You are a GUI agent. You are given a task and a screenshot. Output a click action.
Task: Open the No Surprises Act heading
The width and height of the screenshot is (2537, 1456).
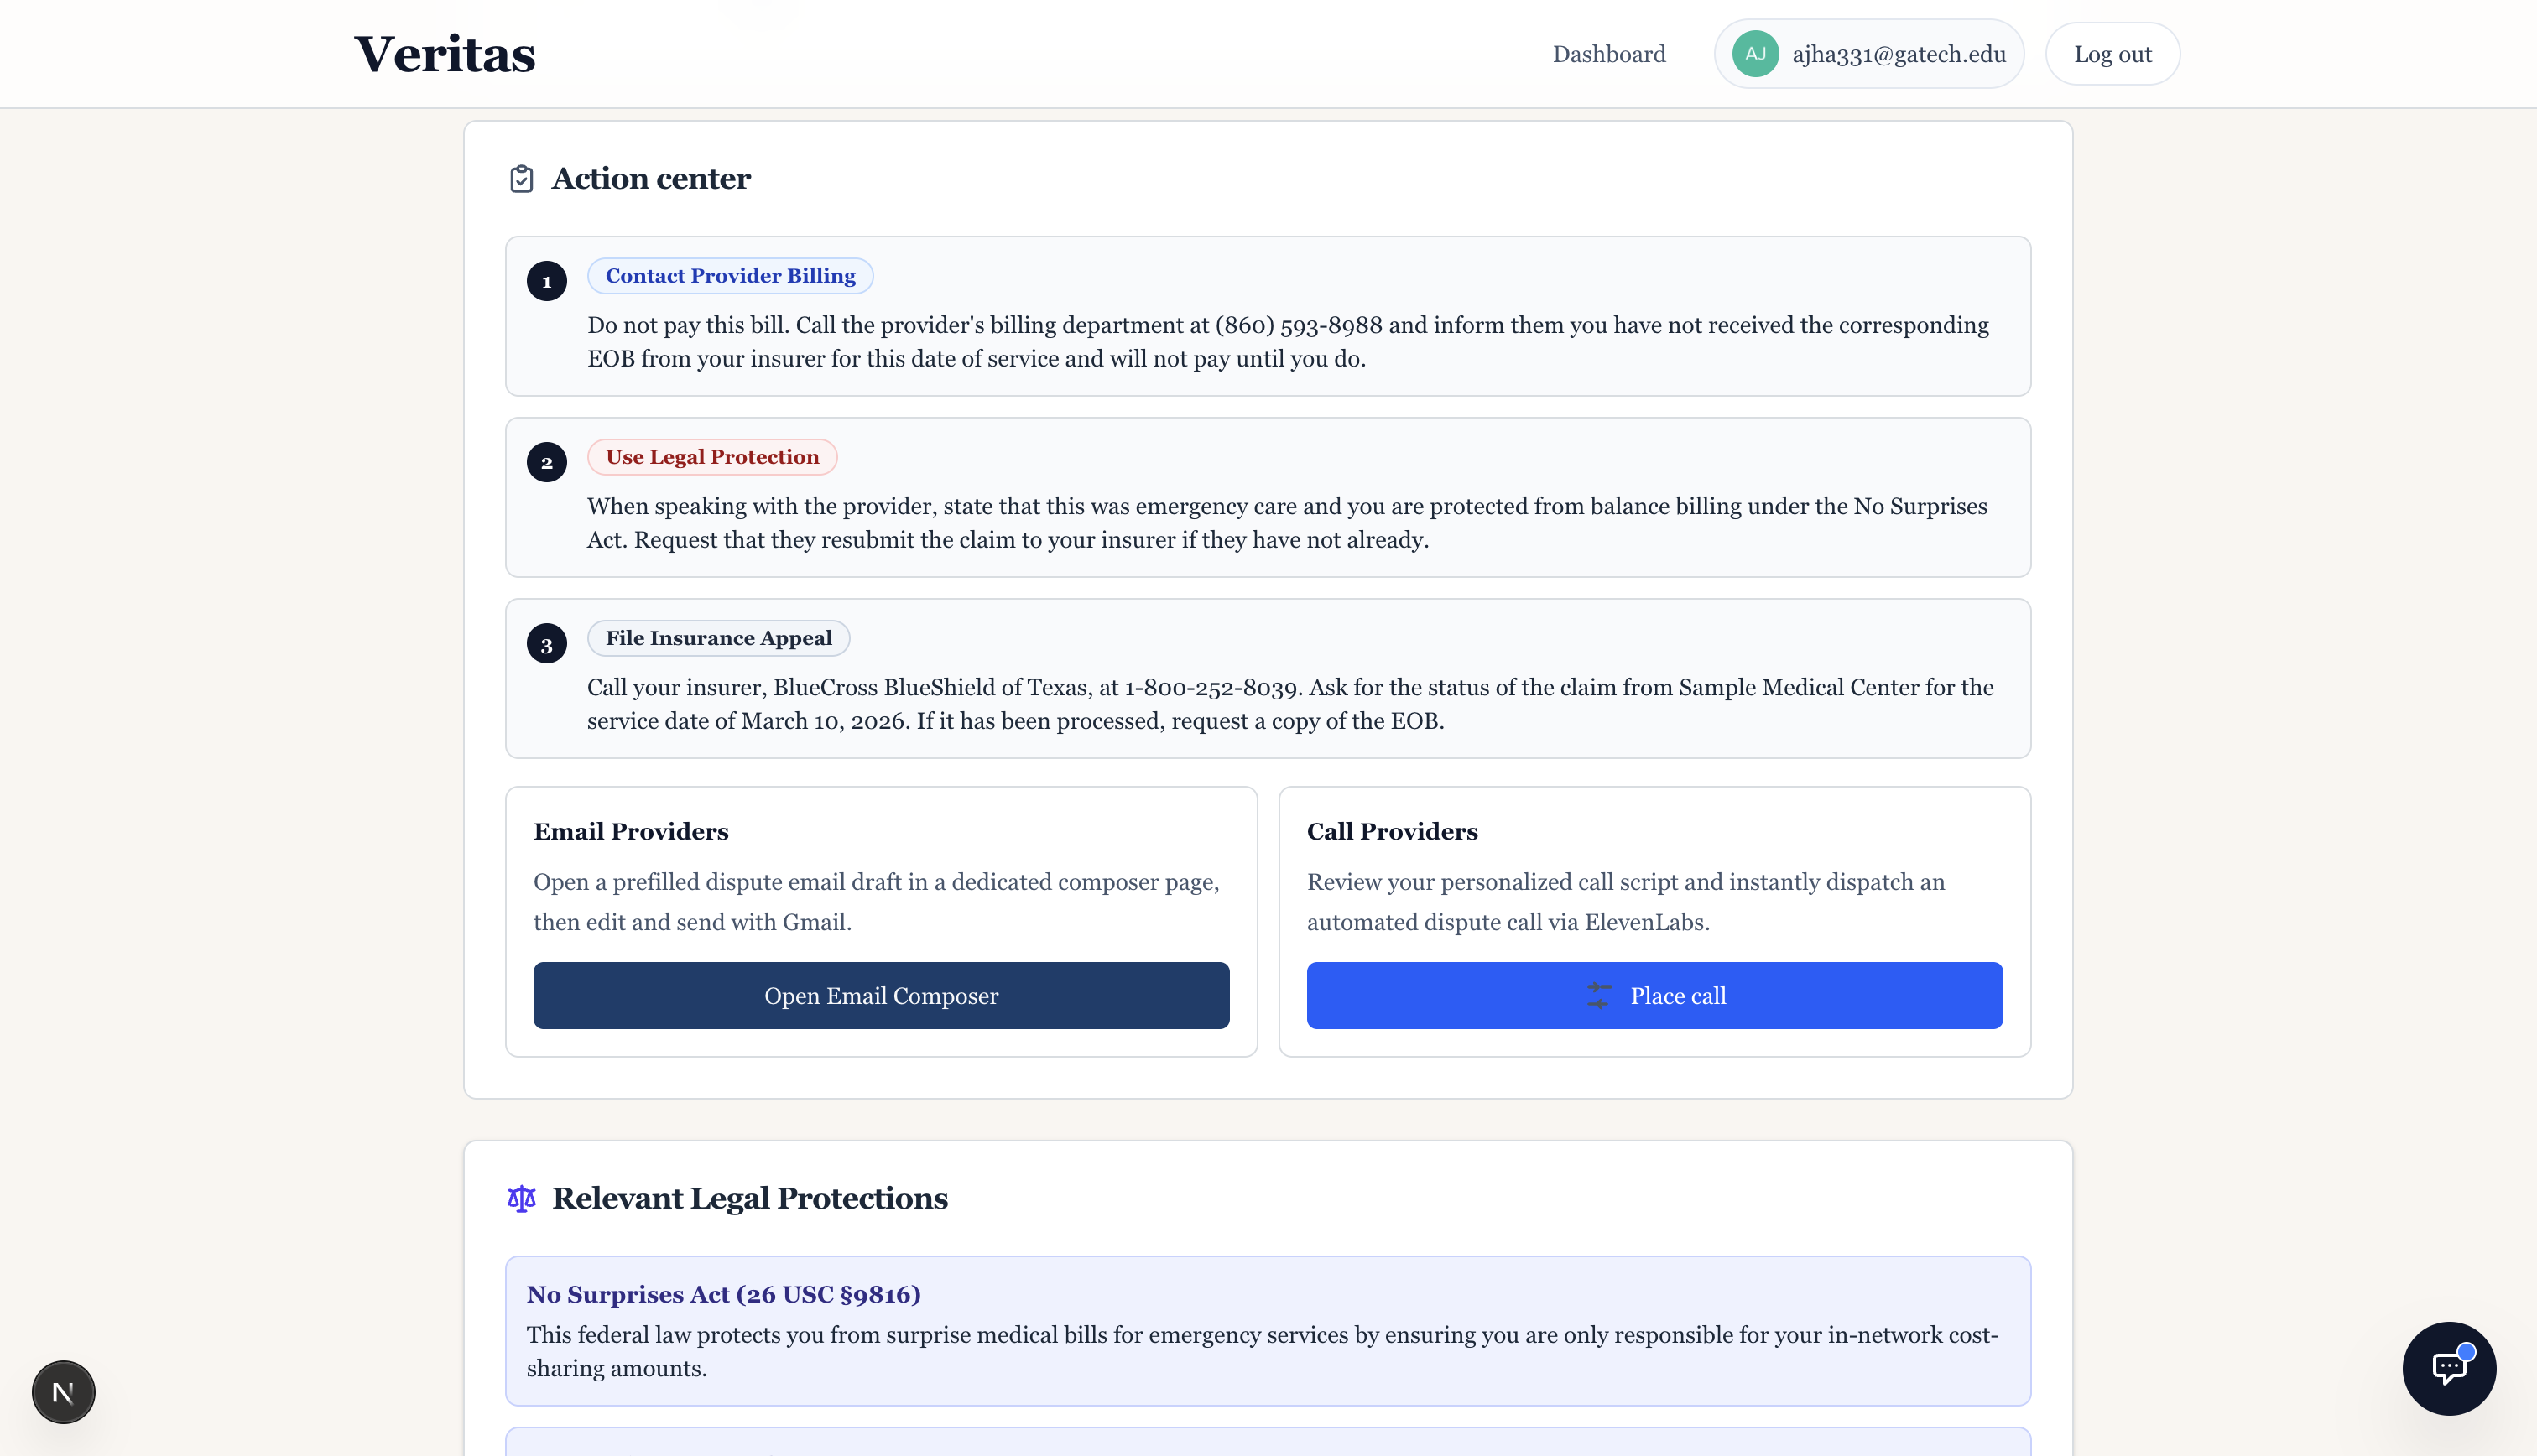click(723, 1294)
